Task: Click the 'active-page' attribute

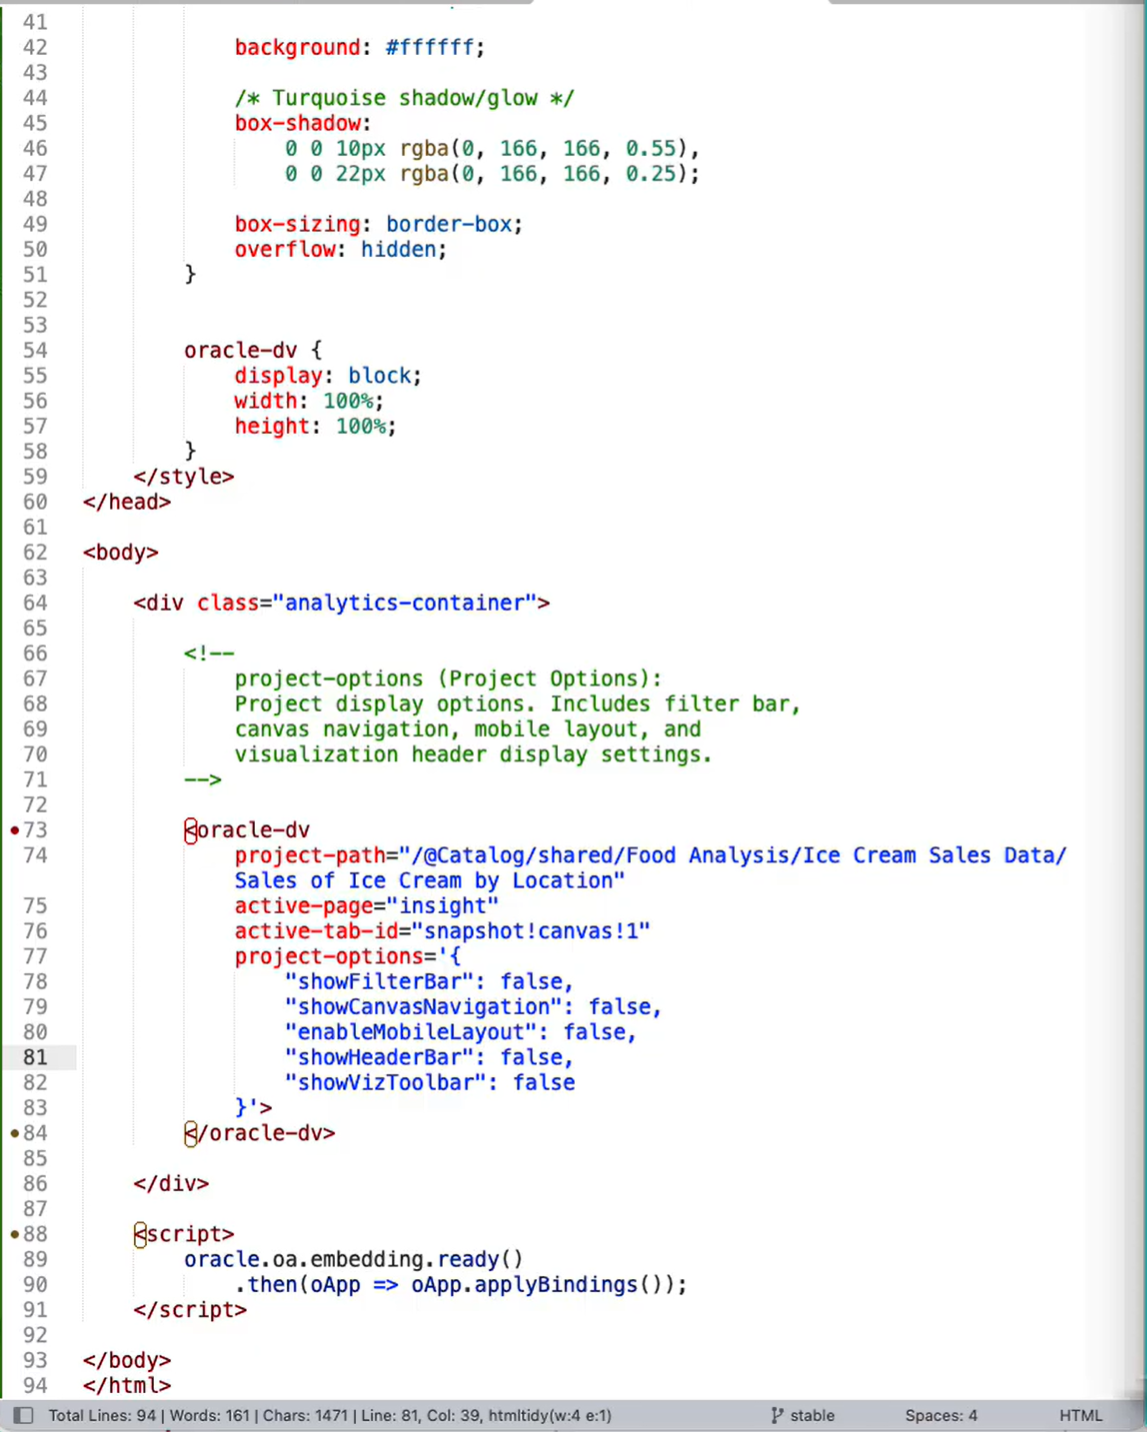Action: tap(303, 906)
